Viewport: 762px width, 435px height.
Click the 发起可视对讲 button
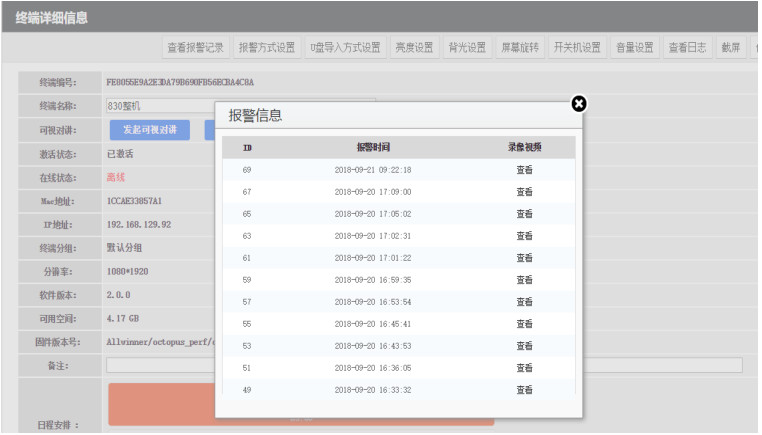pos(150,130)
